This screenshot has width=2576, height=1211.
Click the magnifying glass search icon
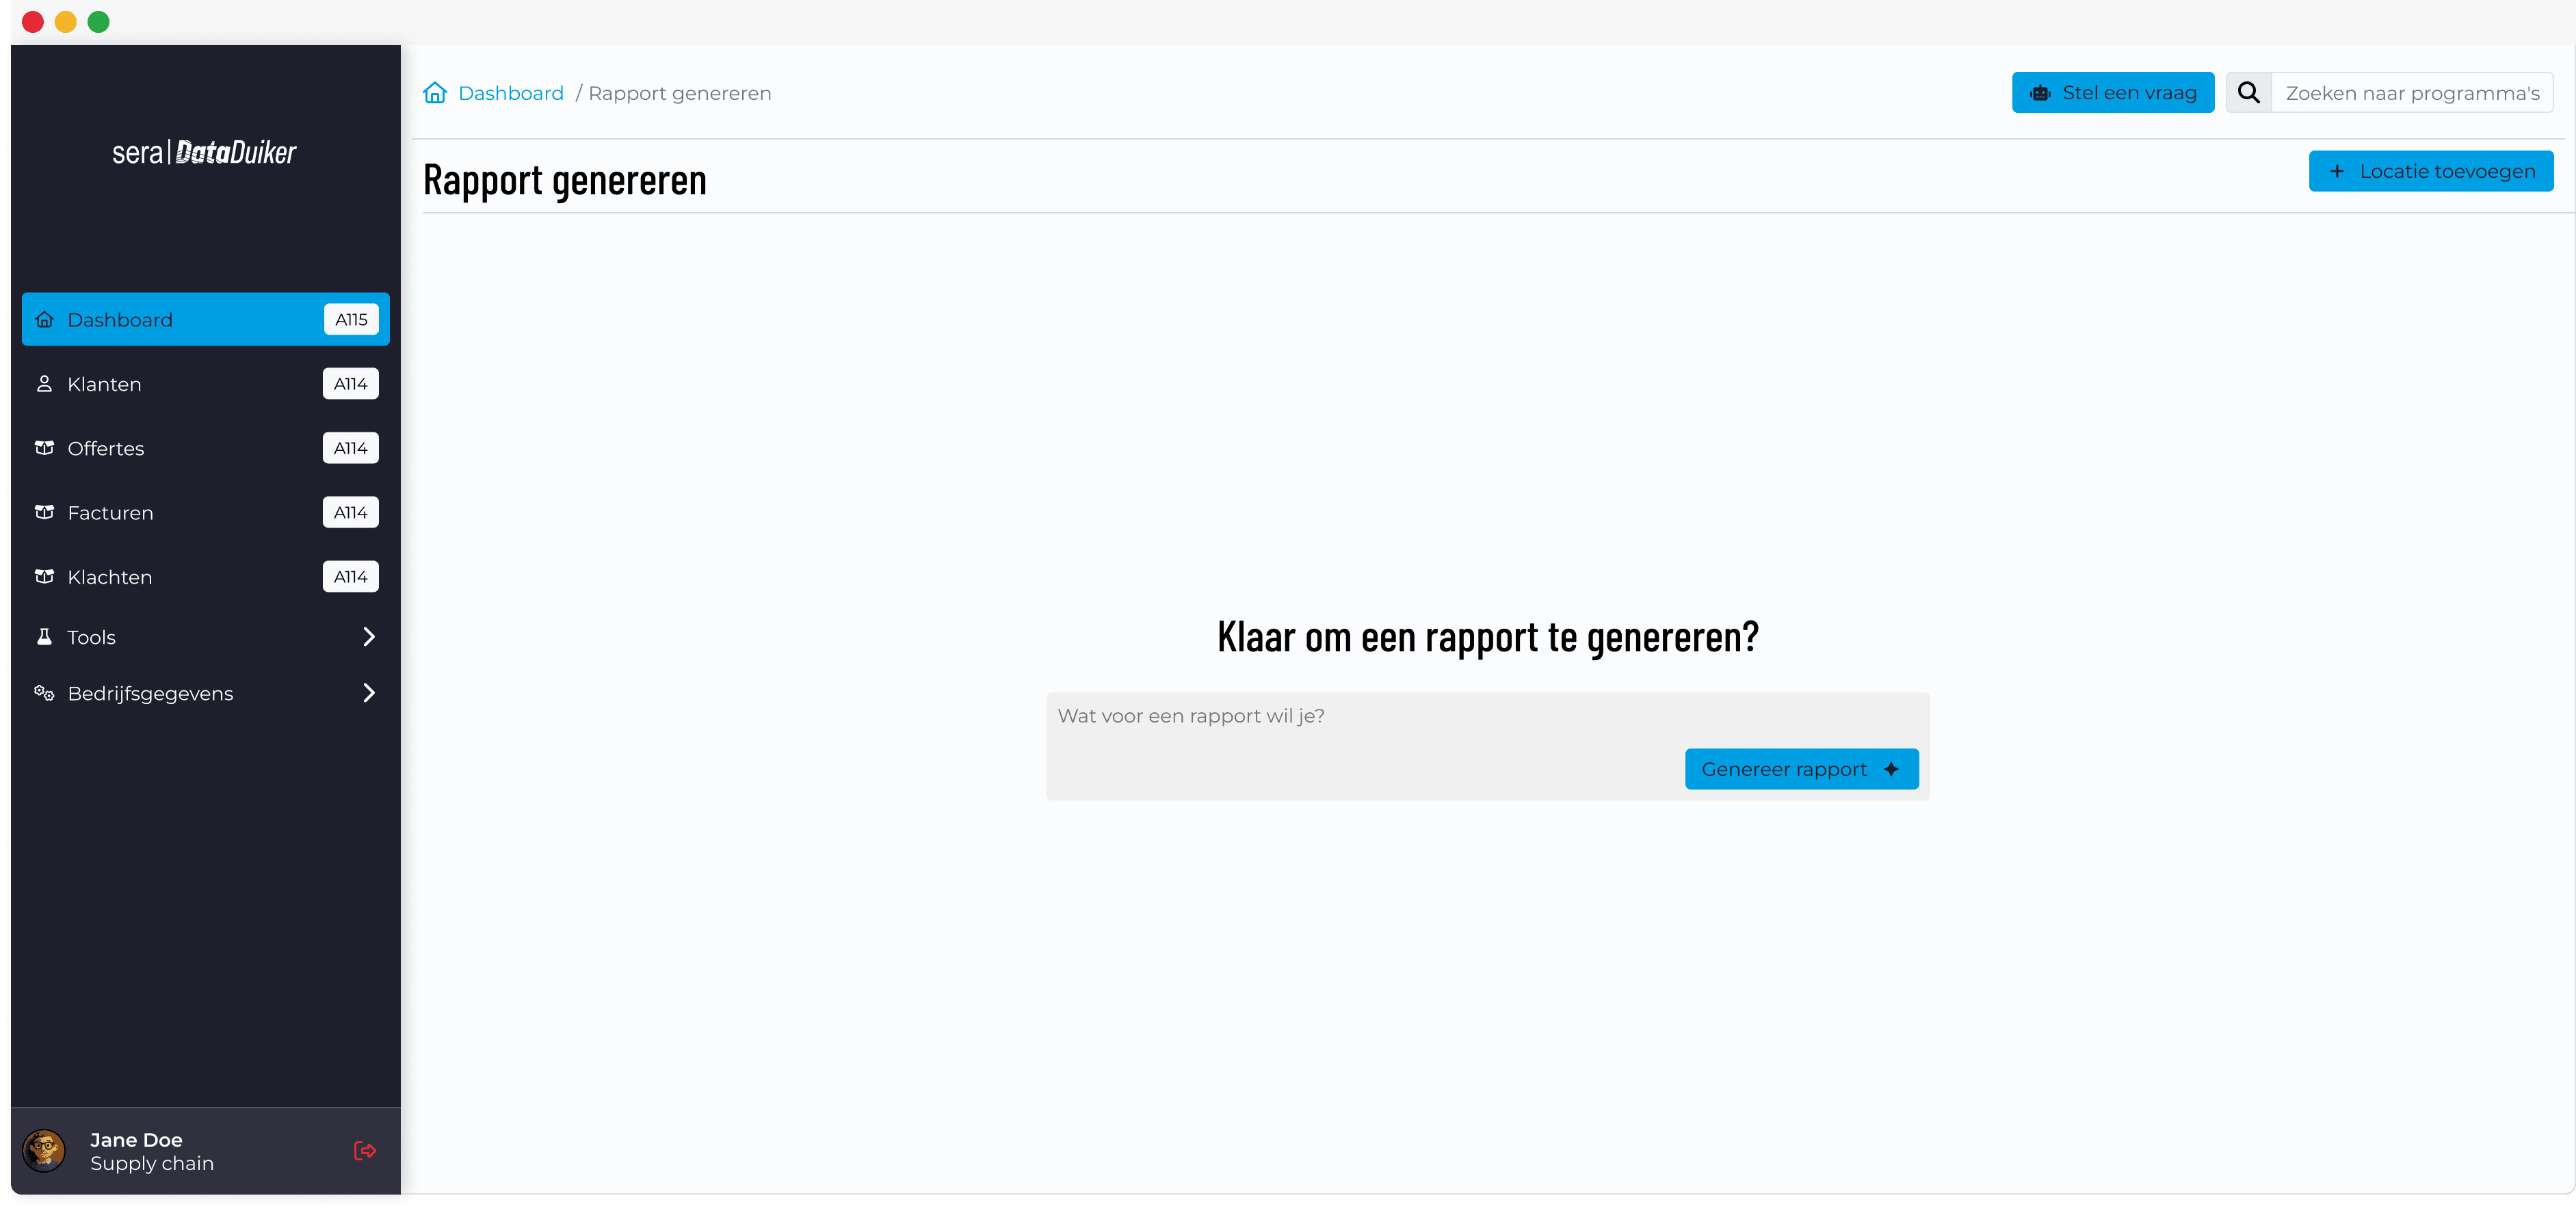coord(2248,93)
